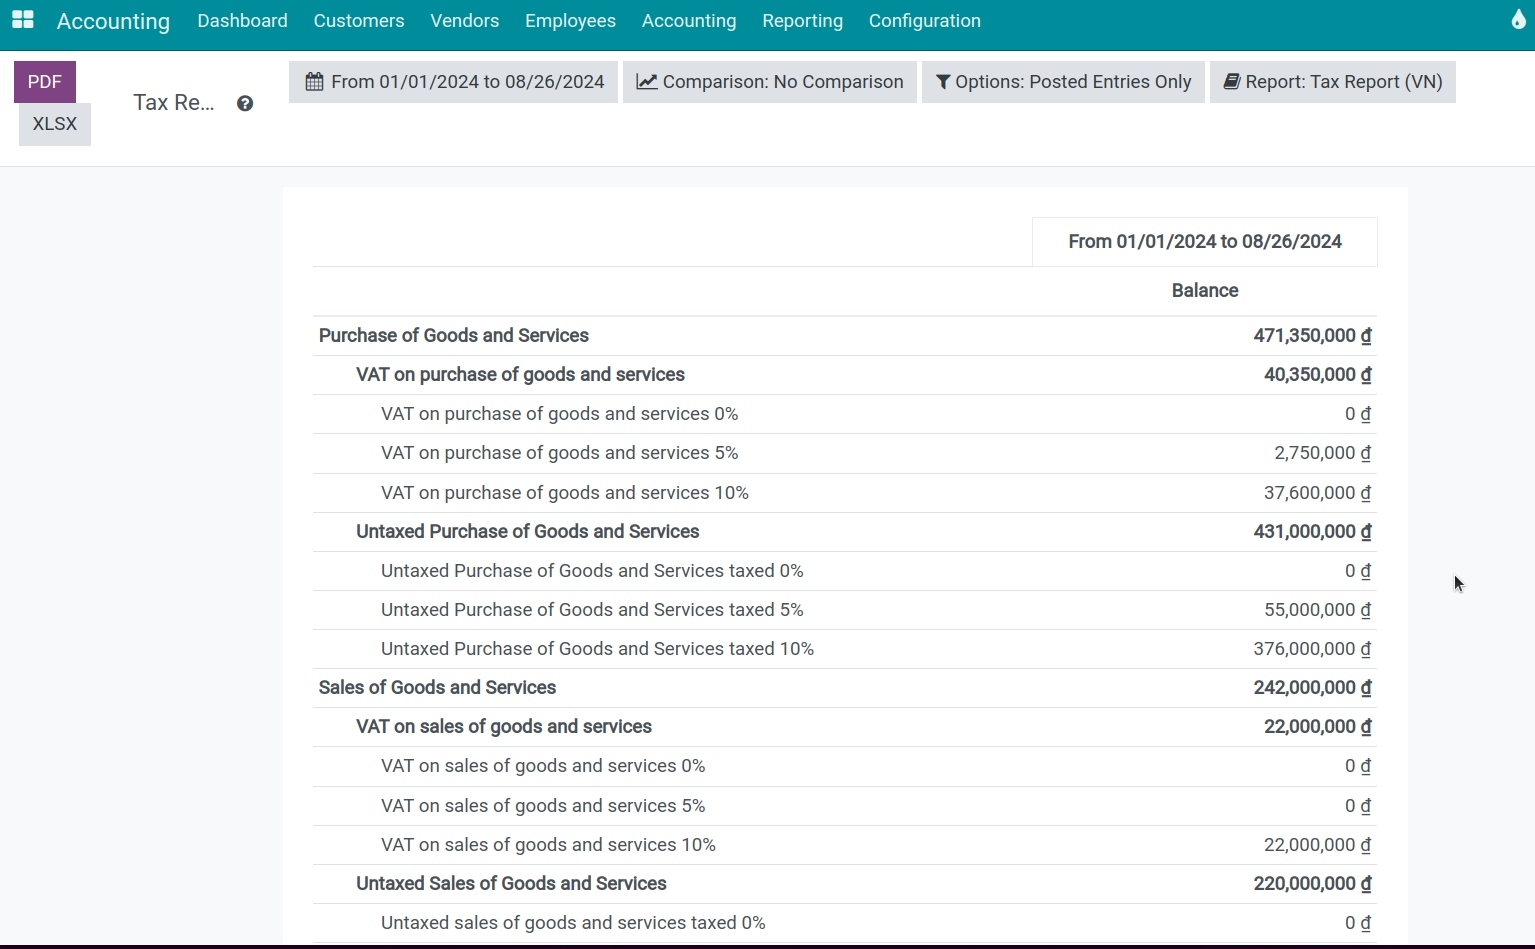Select VAT on purchase of goods and services row
Image resolution: width=1535 pixels, height=949 pixels.
tap(844, 375)
